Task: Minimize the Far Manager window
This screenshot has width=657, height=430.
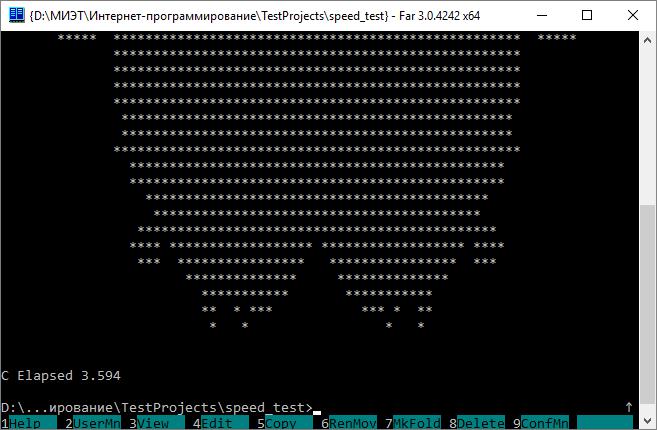Action: pyautogui.click(x=542, y=16)
